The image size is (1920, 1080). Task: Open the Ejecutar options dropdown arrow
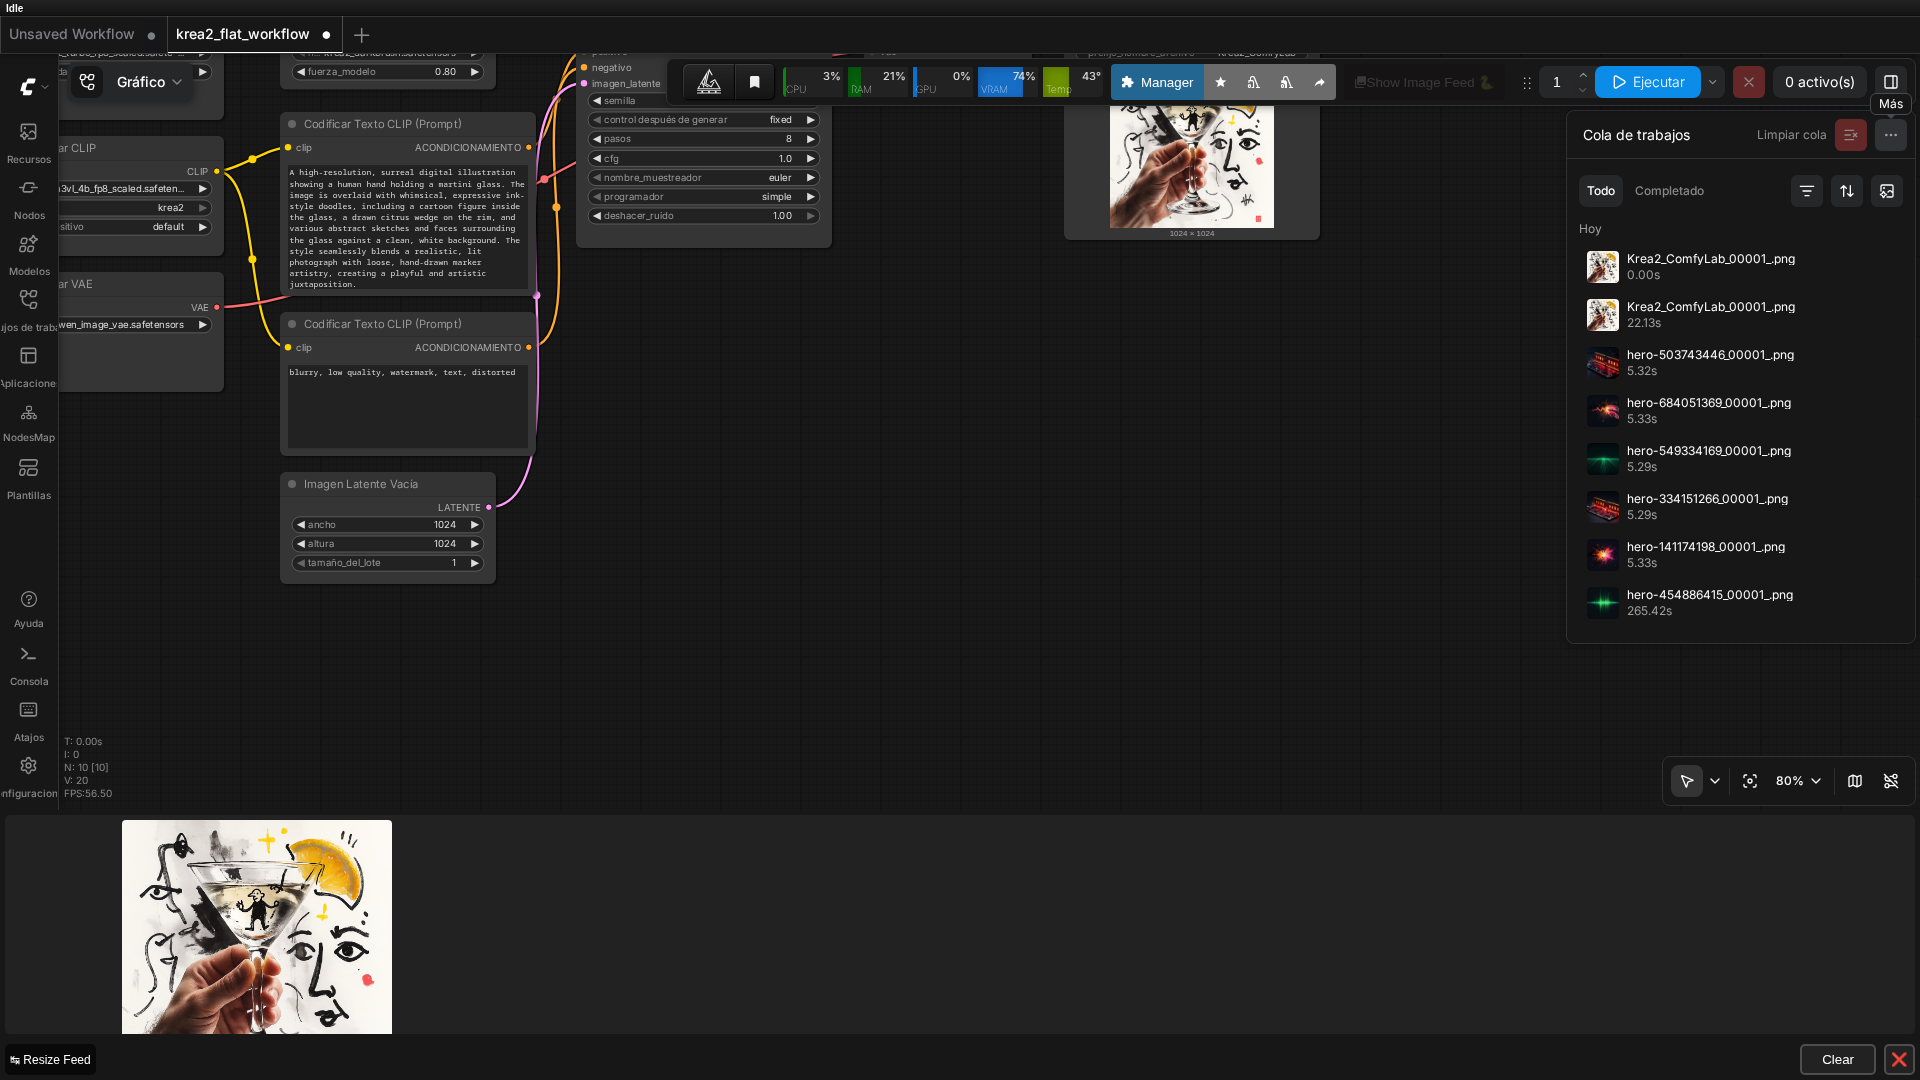click(x=1712, y=82)
